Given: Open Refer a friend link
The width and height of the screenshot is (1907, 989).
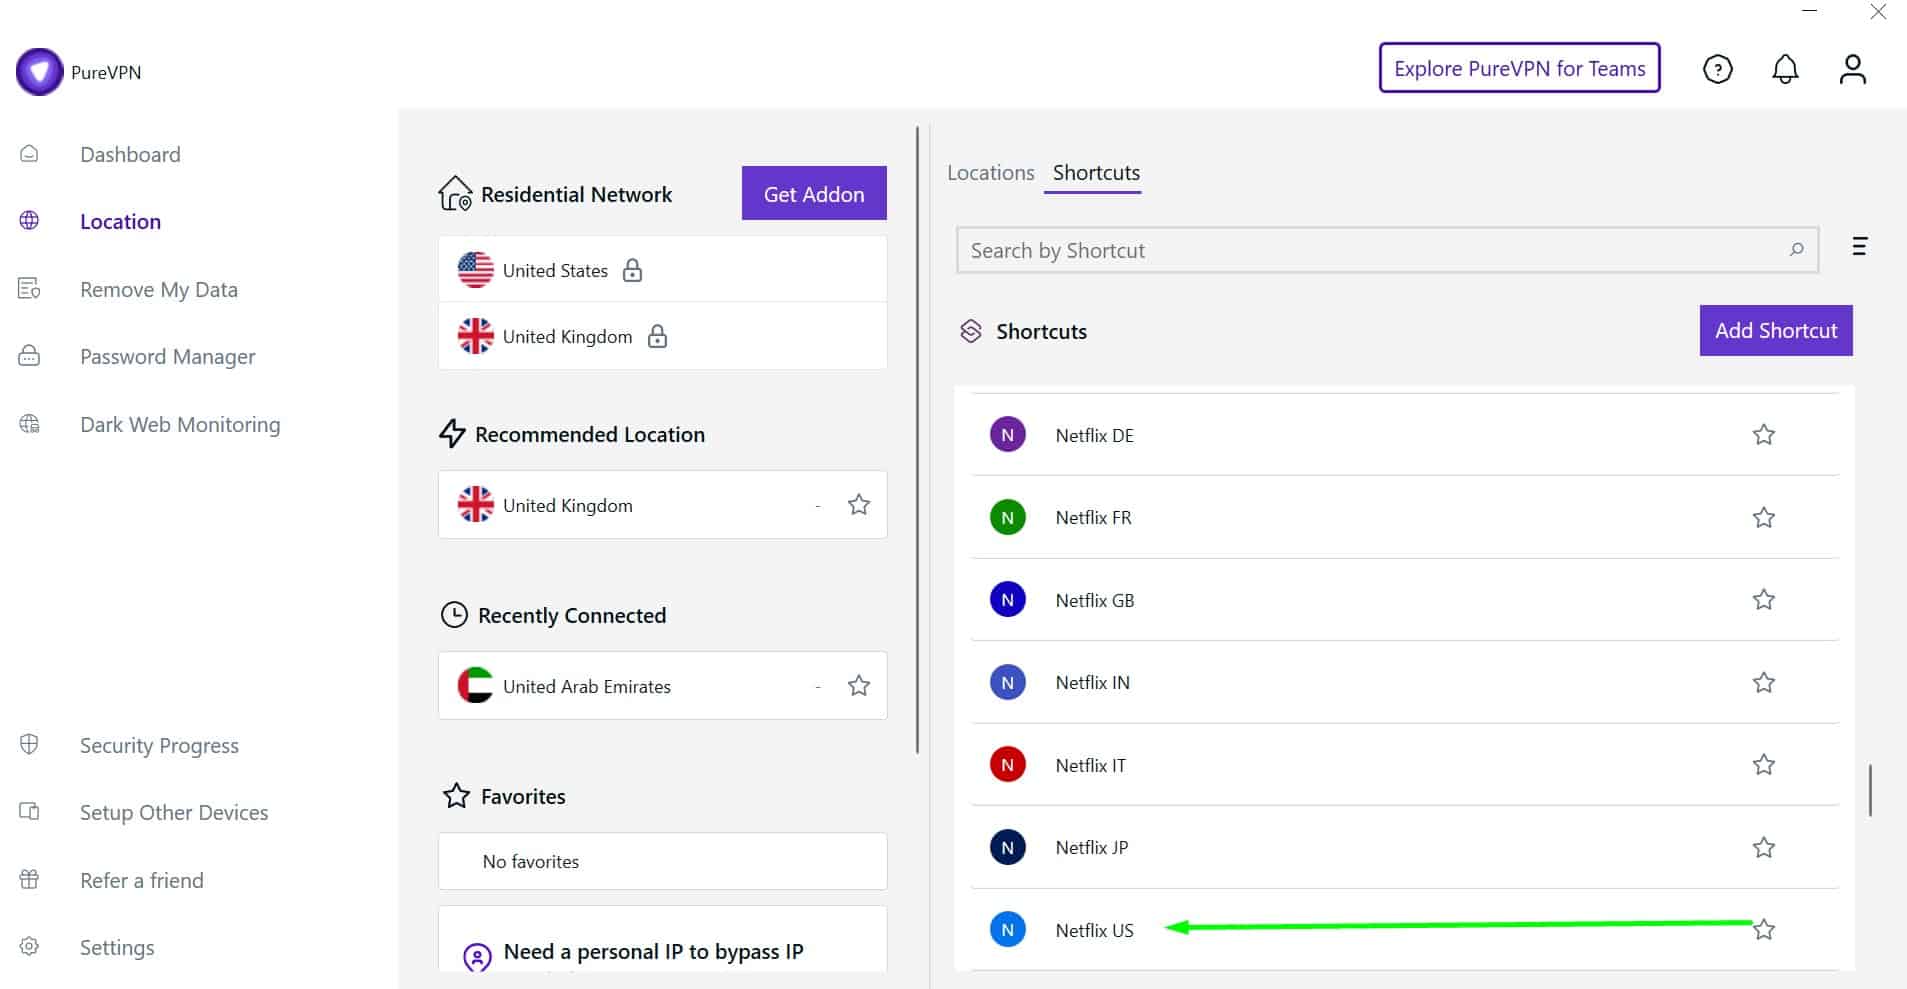Looking at the screenshot, I should pos(142,880).
